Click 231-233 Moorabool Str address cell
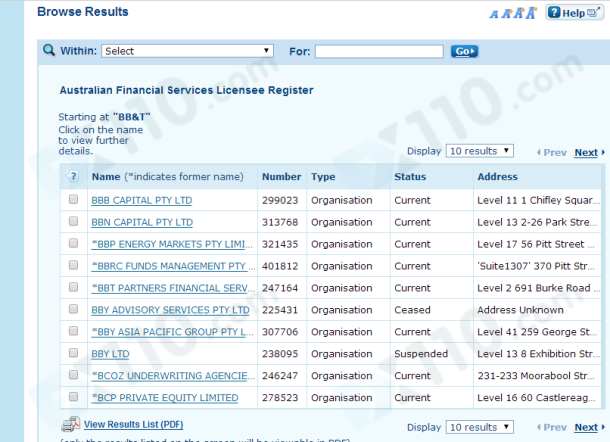The image size is (610, 442). (x=536, y=376)
